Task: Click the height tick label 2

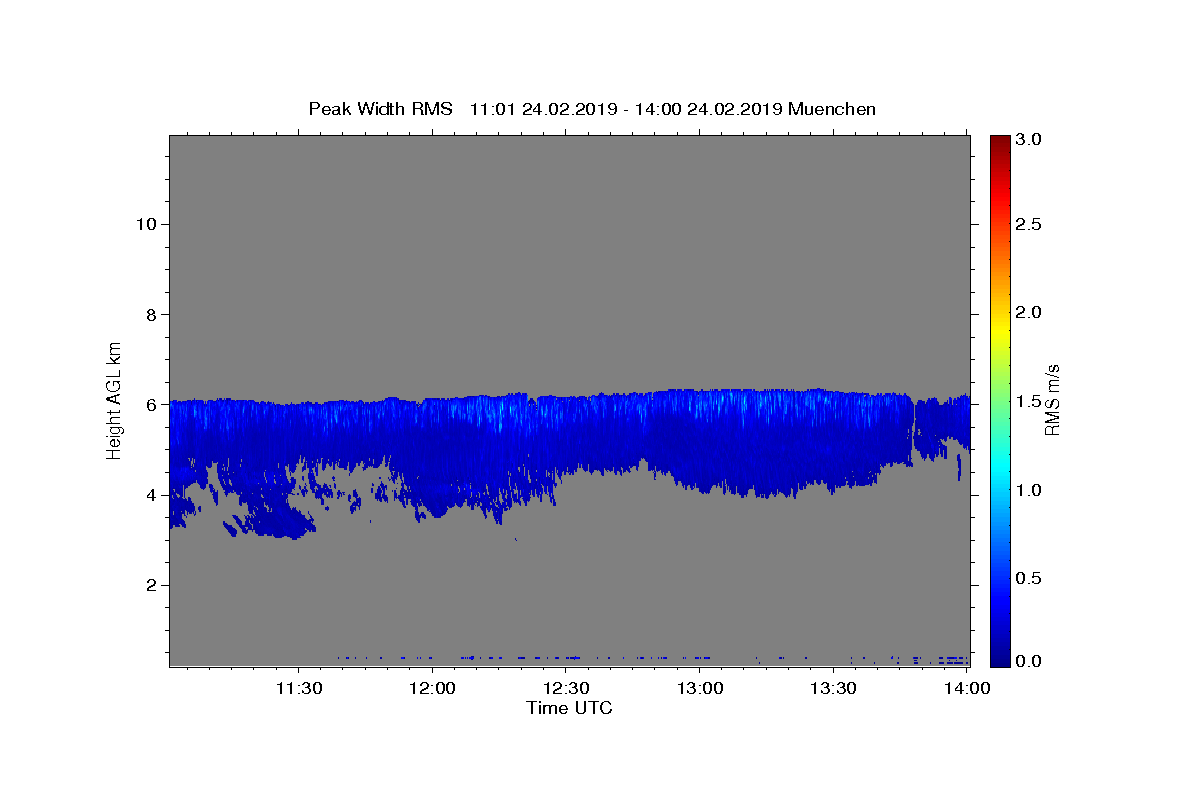Action: pyautogui.click(x=150, y=585)
